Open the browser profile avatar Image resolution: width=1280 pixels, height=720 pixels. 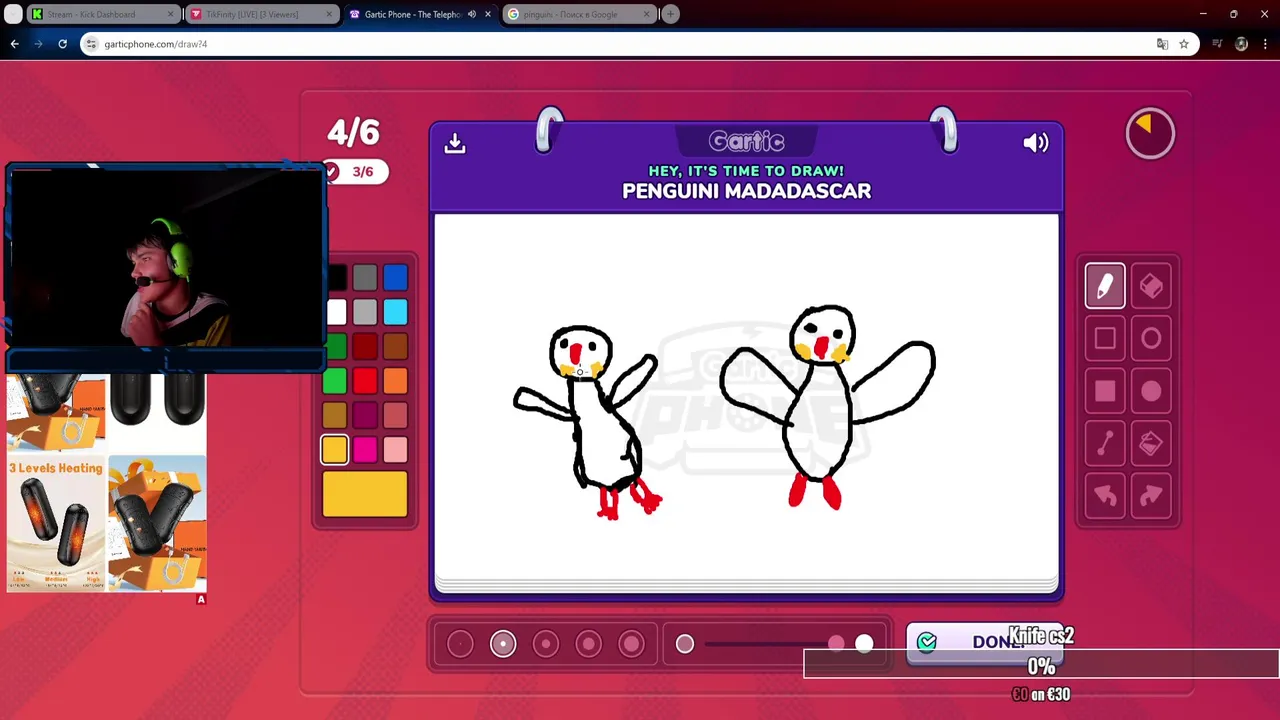(x=1241, y=44)
